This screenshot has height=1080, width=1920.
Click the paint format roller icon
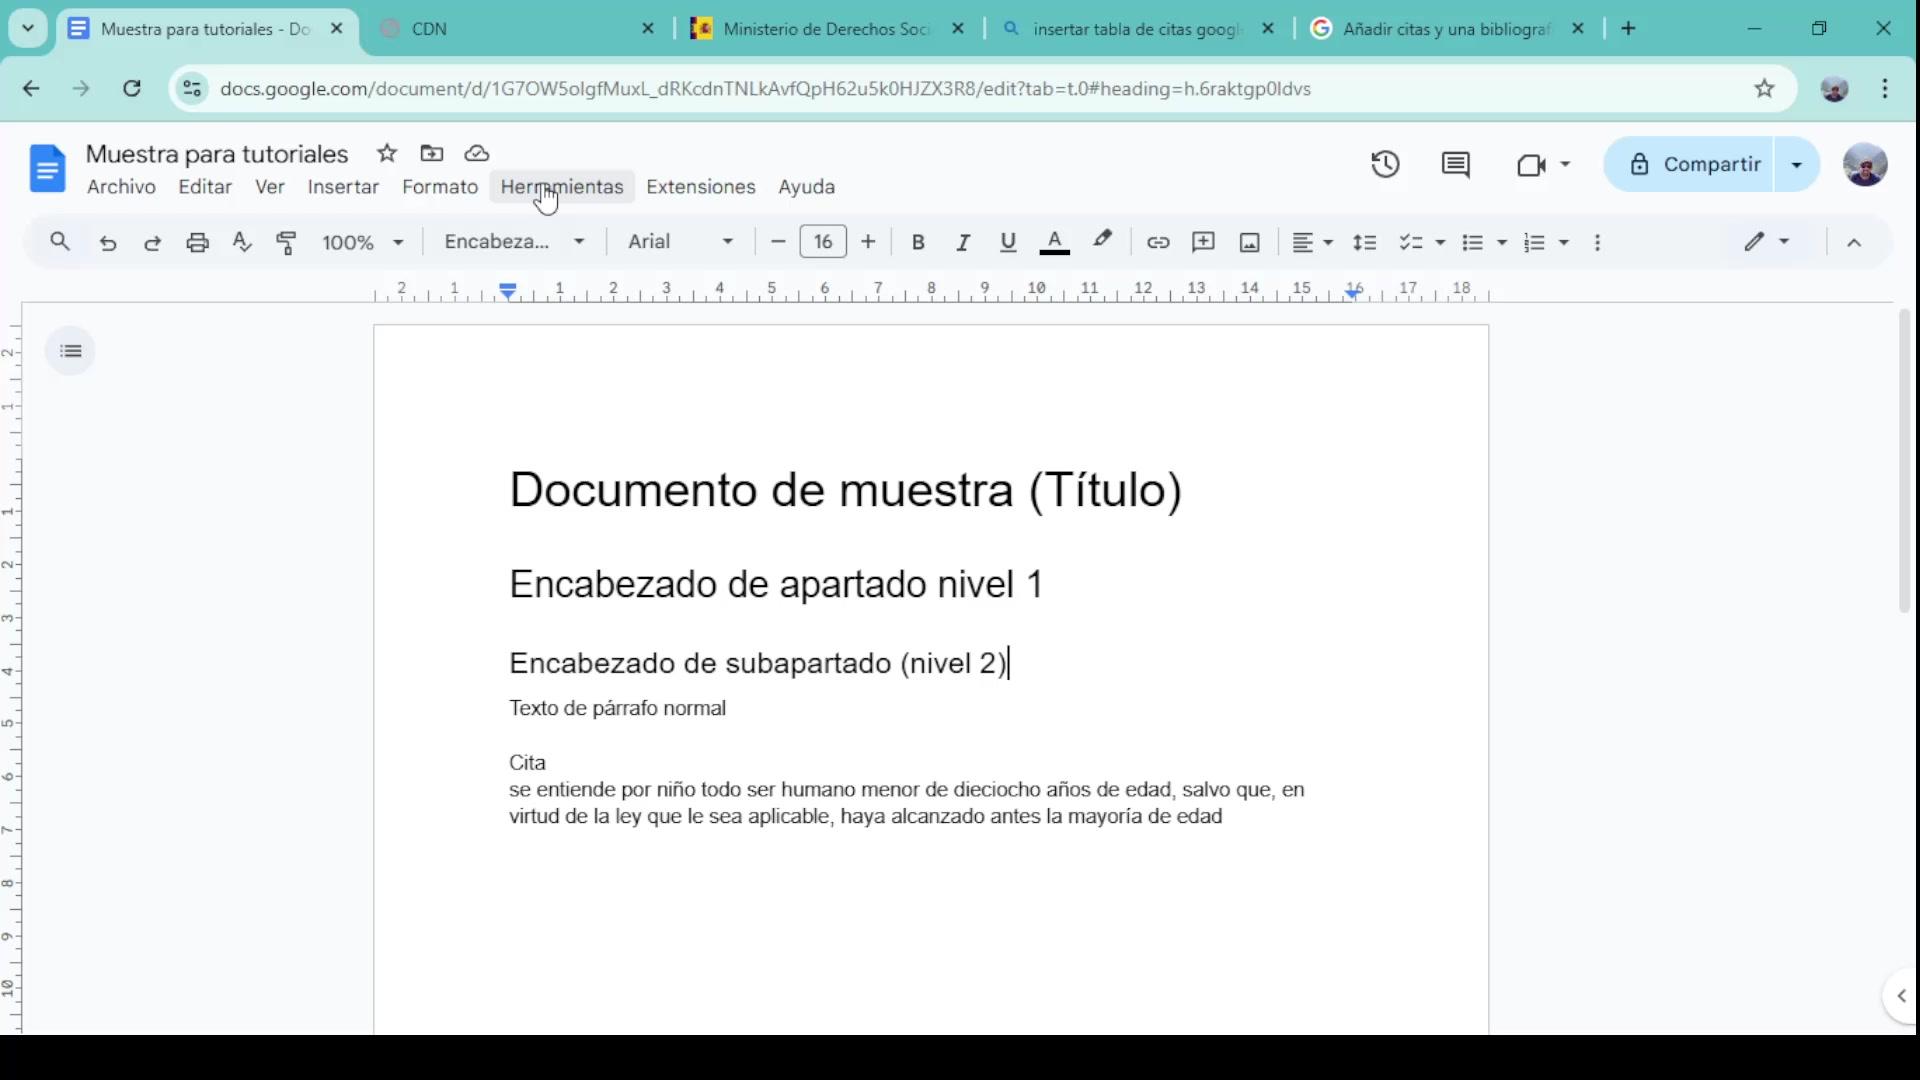(286, 242)
